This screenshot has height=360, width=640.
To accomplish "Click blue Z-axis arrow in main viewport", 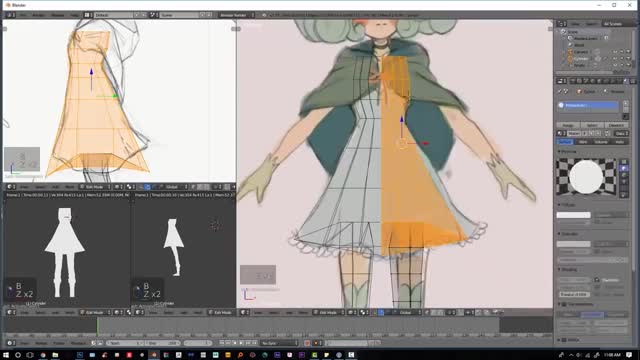I will pyautogui.click(x=402, y=120).
